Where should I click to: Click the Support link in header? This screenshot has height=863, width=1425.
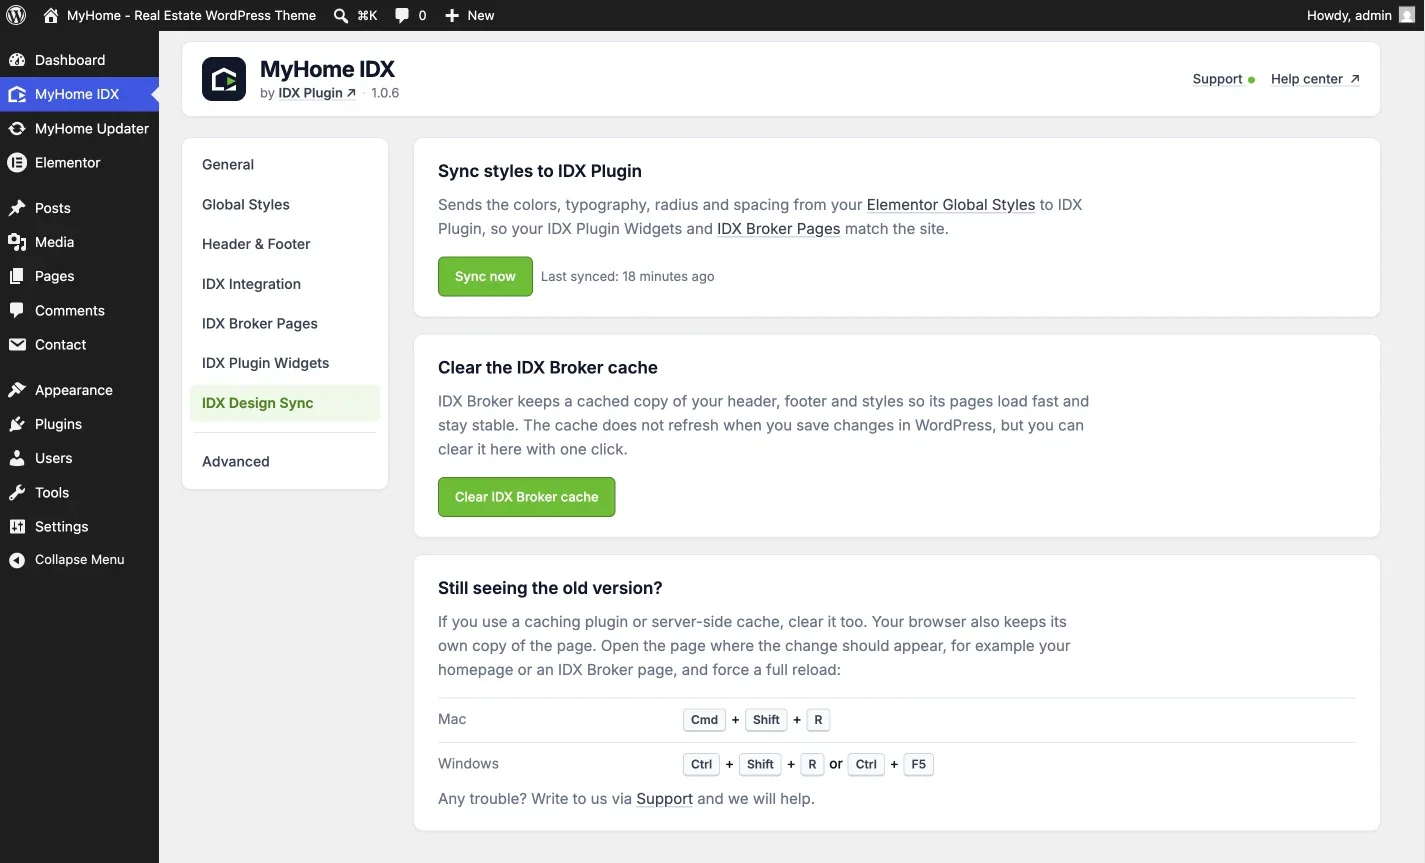[1217, 79]
